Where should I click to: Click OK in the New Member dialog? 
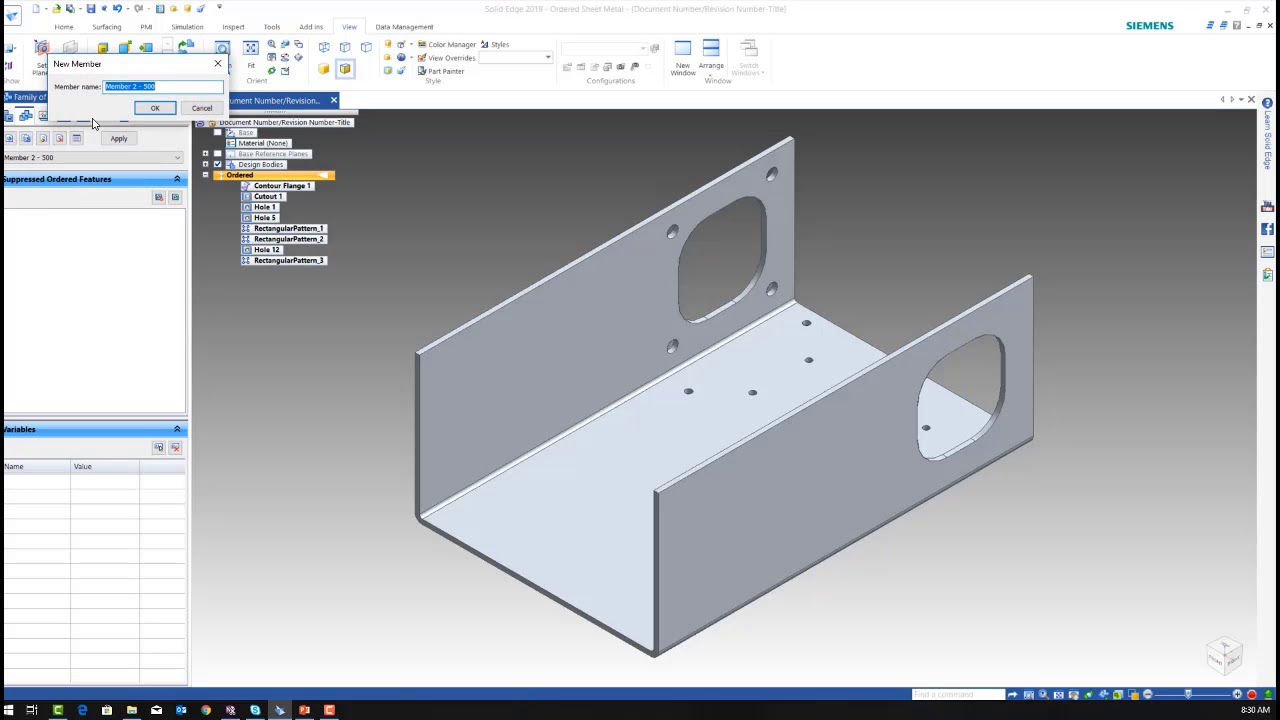click(155, 108)
